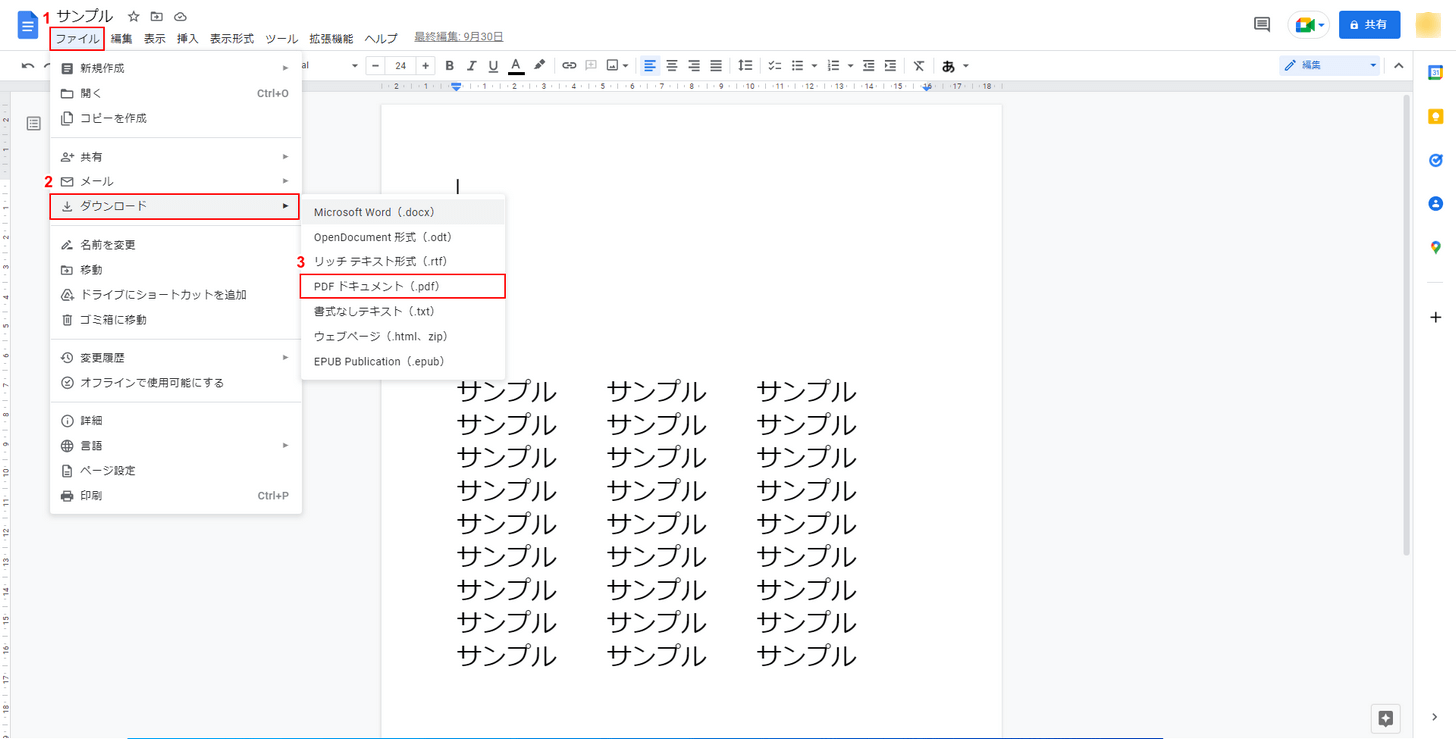Screen dimensions: 1456x739
Task: Add a comment with the toolbar icon
Action: pos(591,66)
